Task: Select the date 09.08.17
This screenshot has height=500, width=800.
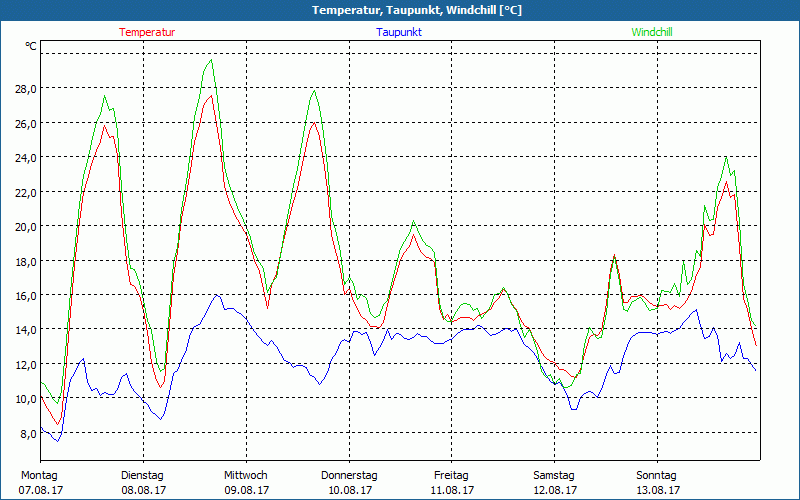Action: point(246,490)
